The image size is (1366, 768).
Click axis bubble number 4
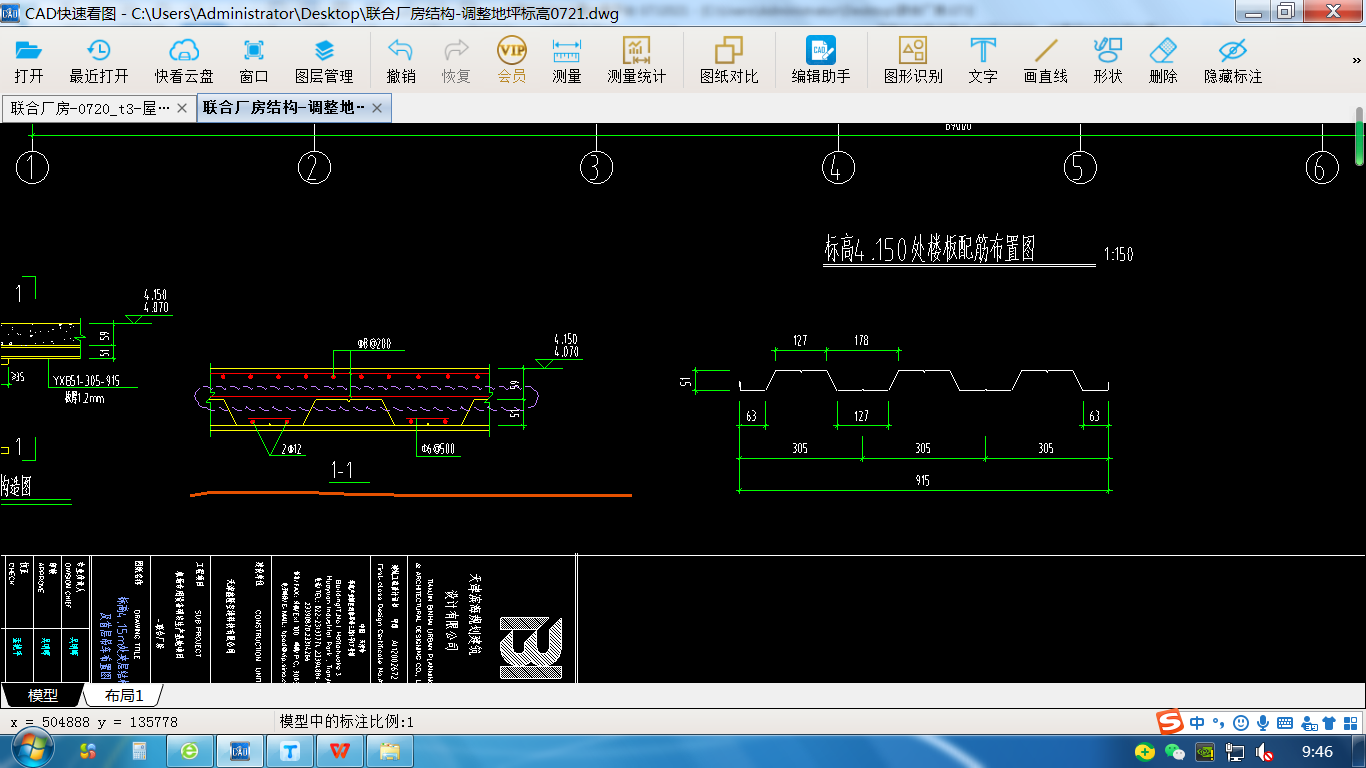[x=838, y=167]
